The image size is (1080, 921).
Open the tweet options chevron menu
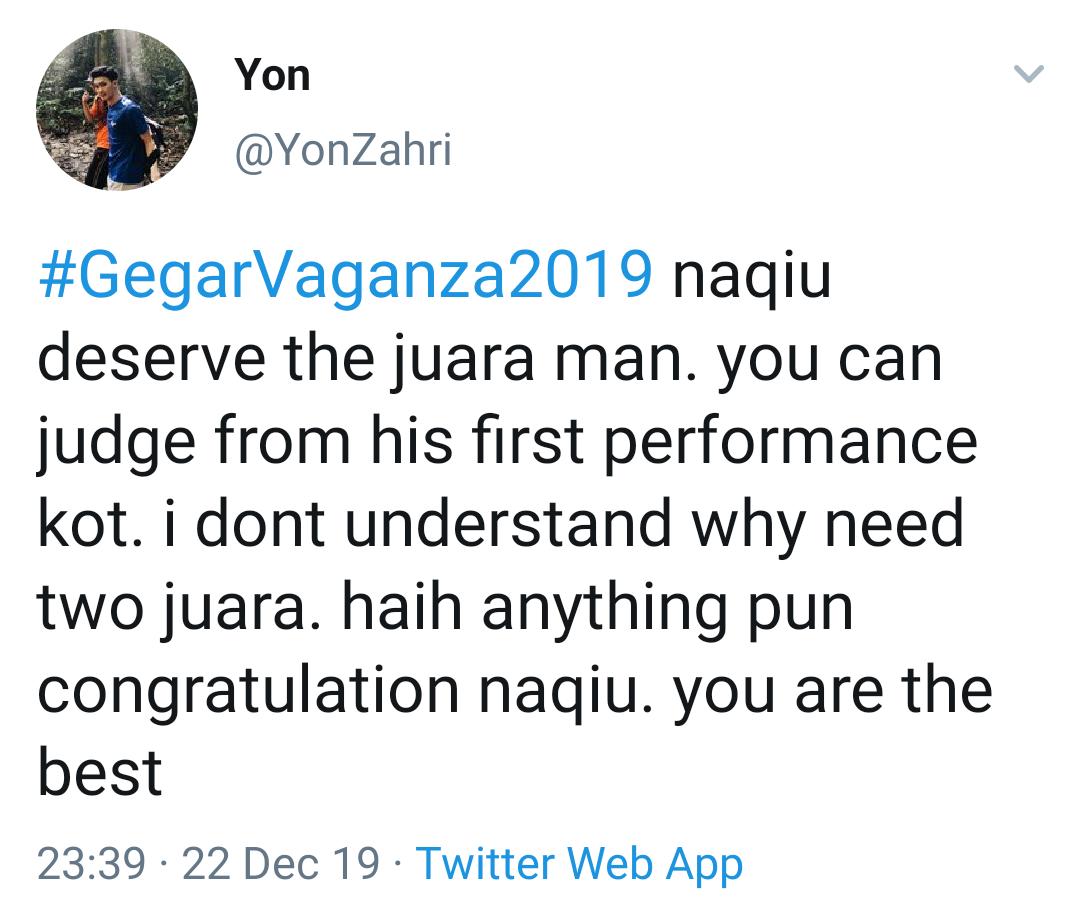(1029, 73)
